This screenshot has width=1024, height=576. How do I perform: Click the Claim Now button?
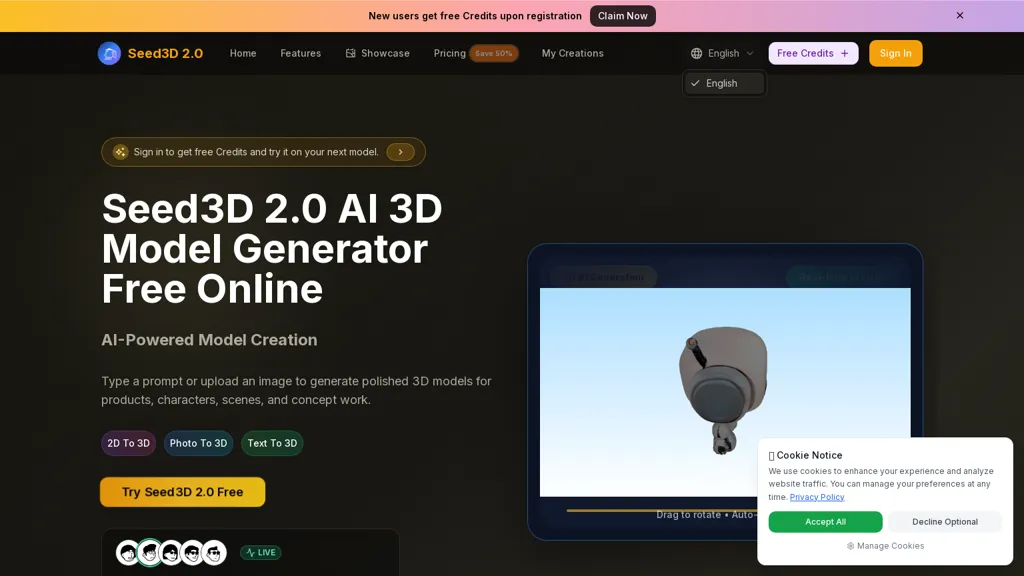622,16
